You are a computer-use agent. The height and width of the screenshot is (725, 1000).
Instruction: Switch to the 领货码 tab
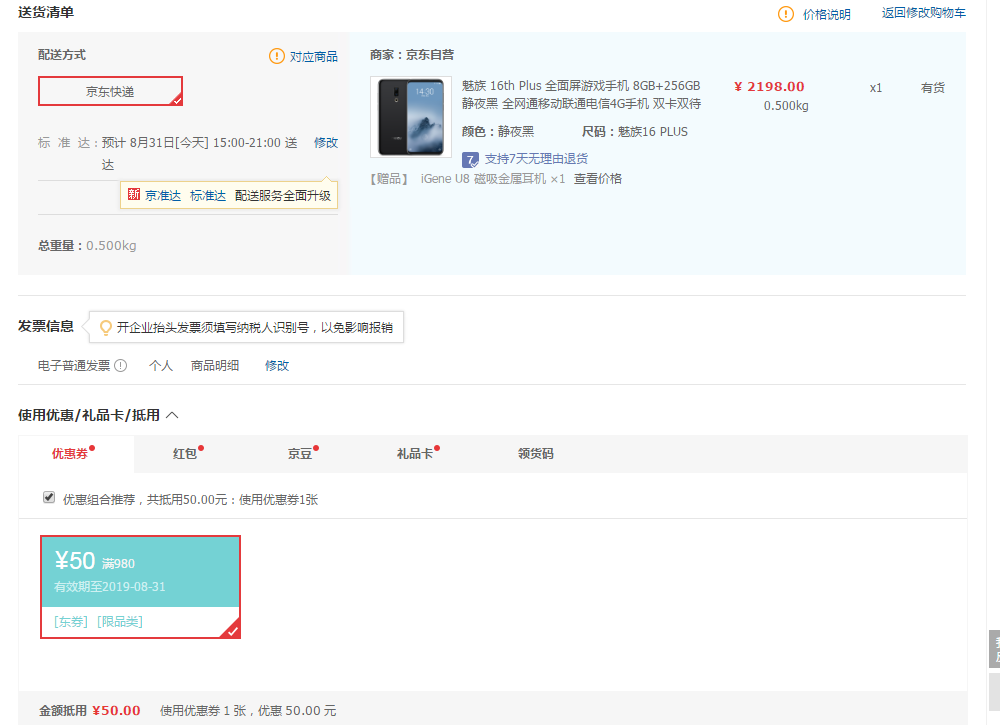tap(536, 453)
